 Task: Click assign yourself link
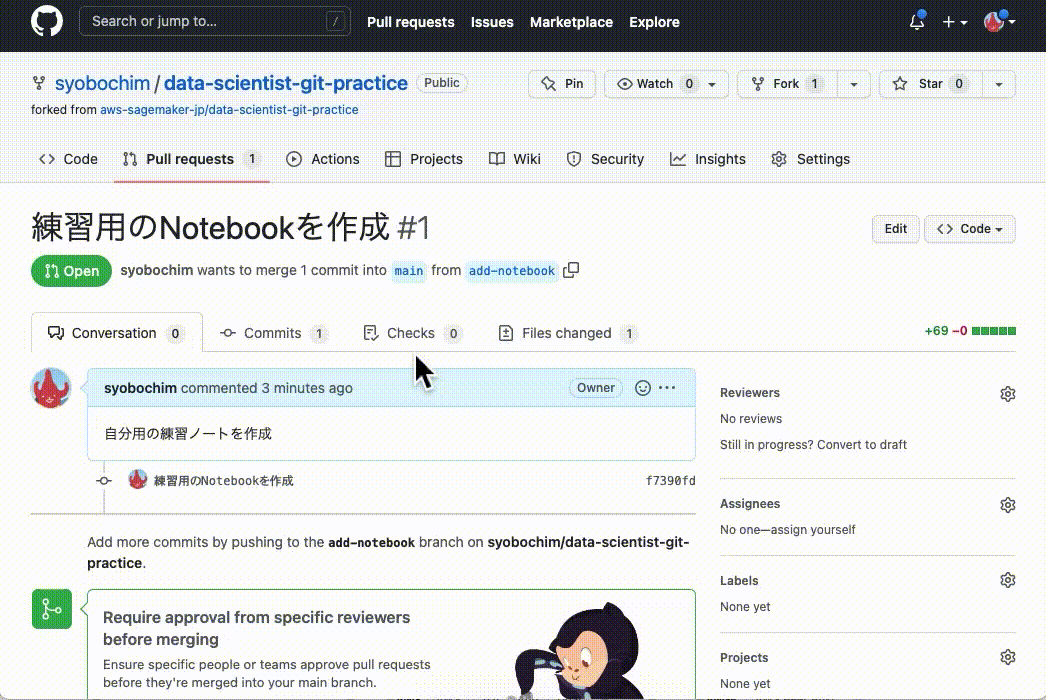(x=814, y=530)
